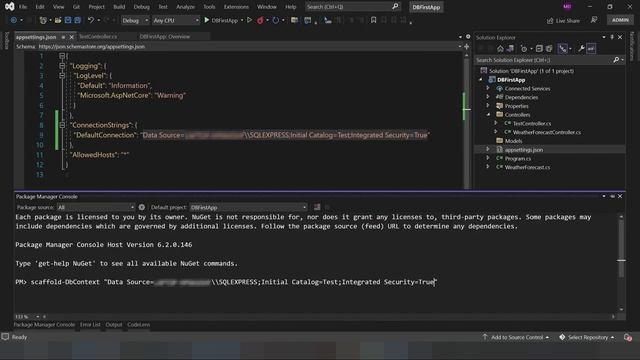Open the Package source dropdown
The height and width of the screenshot is (360, 640).
coord(96,207)
